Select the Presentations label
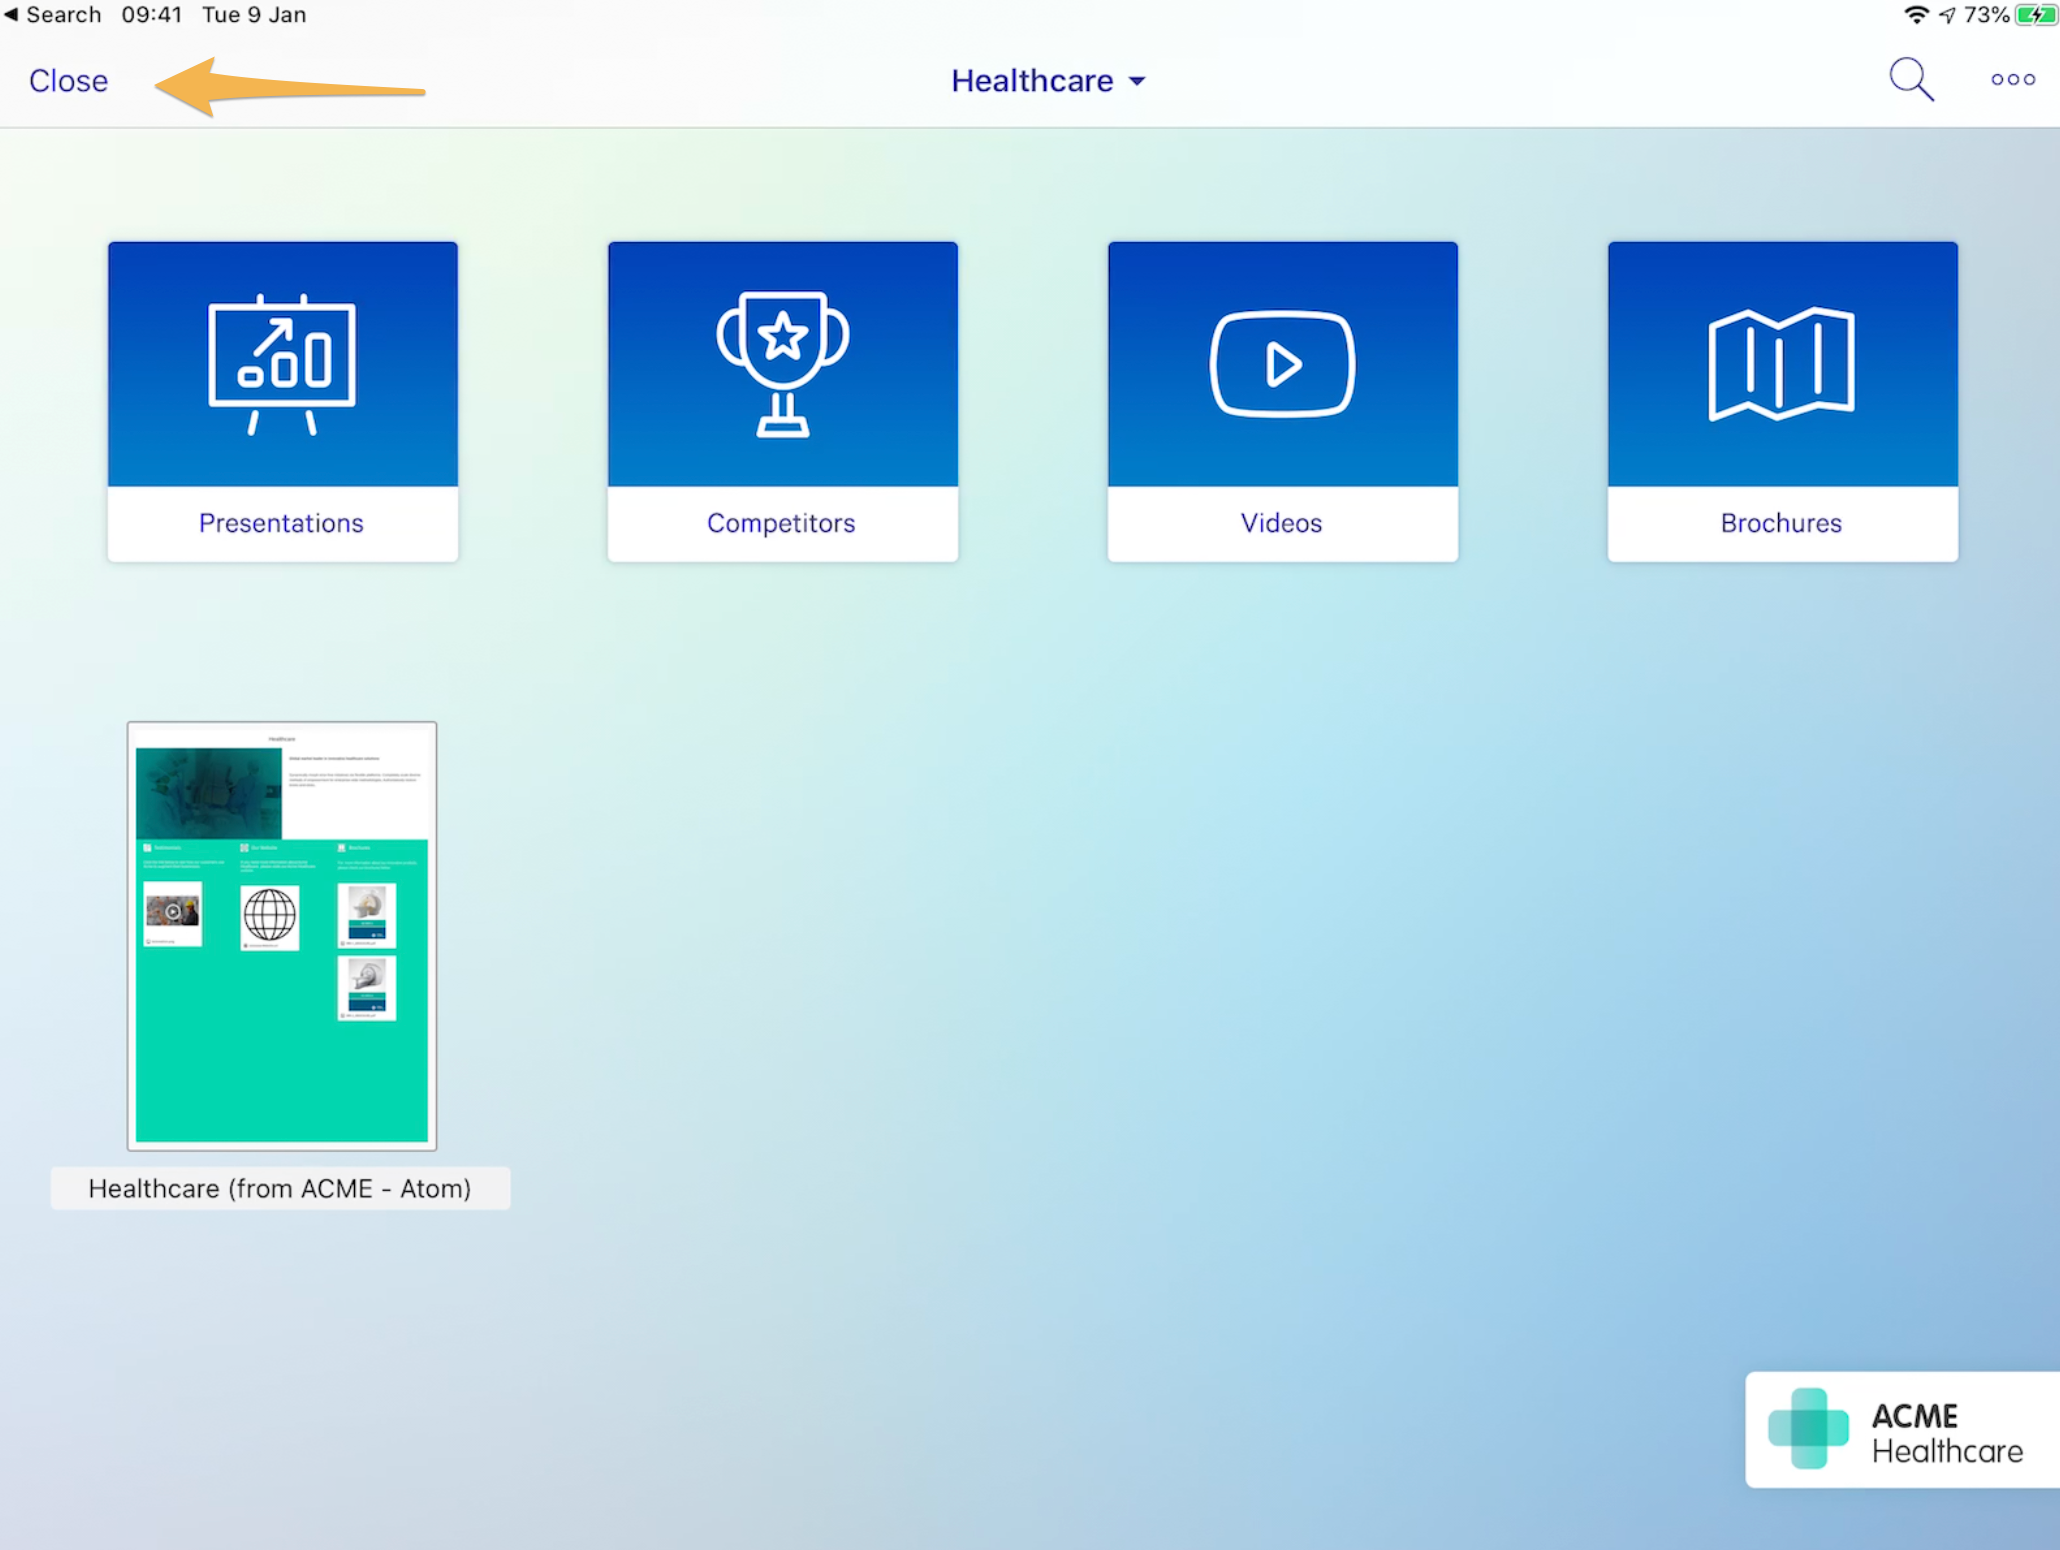Screen dimensions: 2060x1550 (281, 523)
